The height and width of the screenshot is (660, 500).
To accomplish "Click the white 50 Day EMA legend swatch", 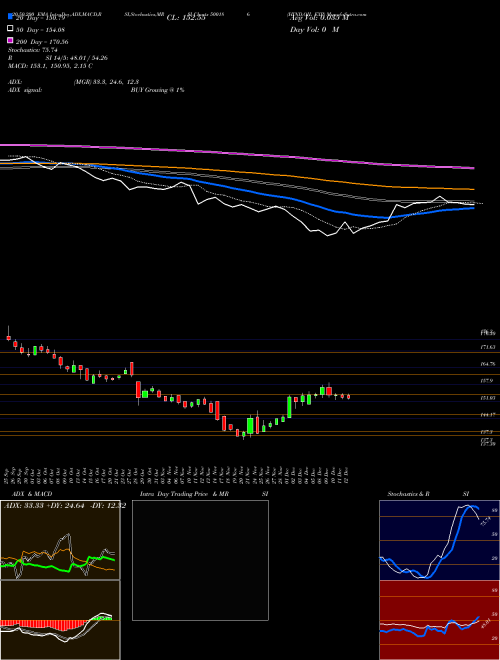I will pos(10,29).
